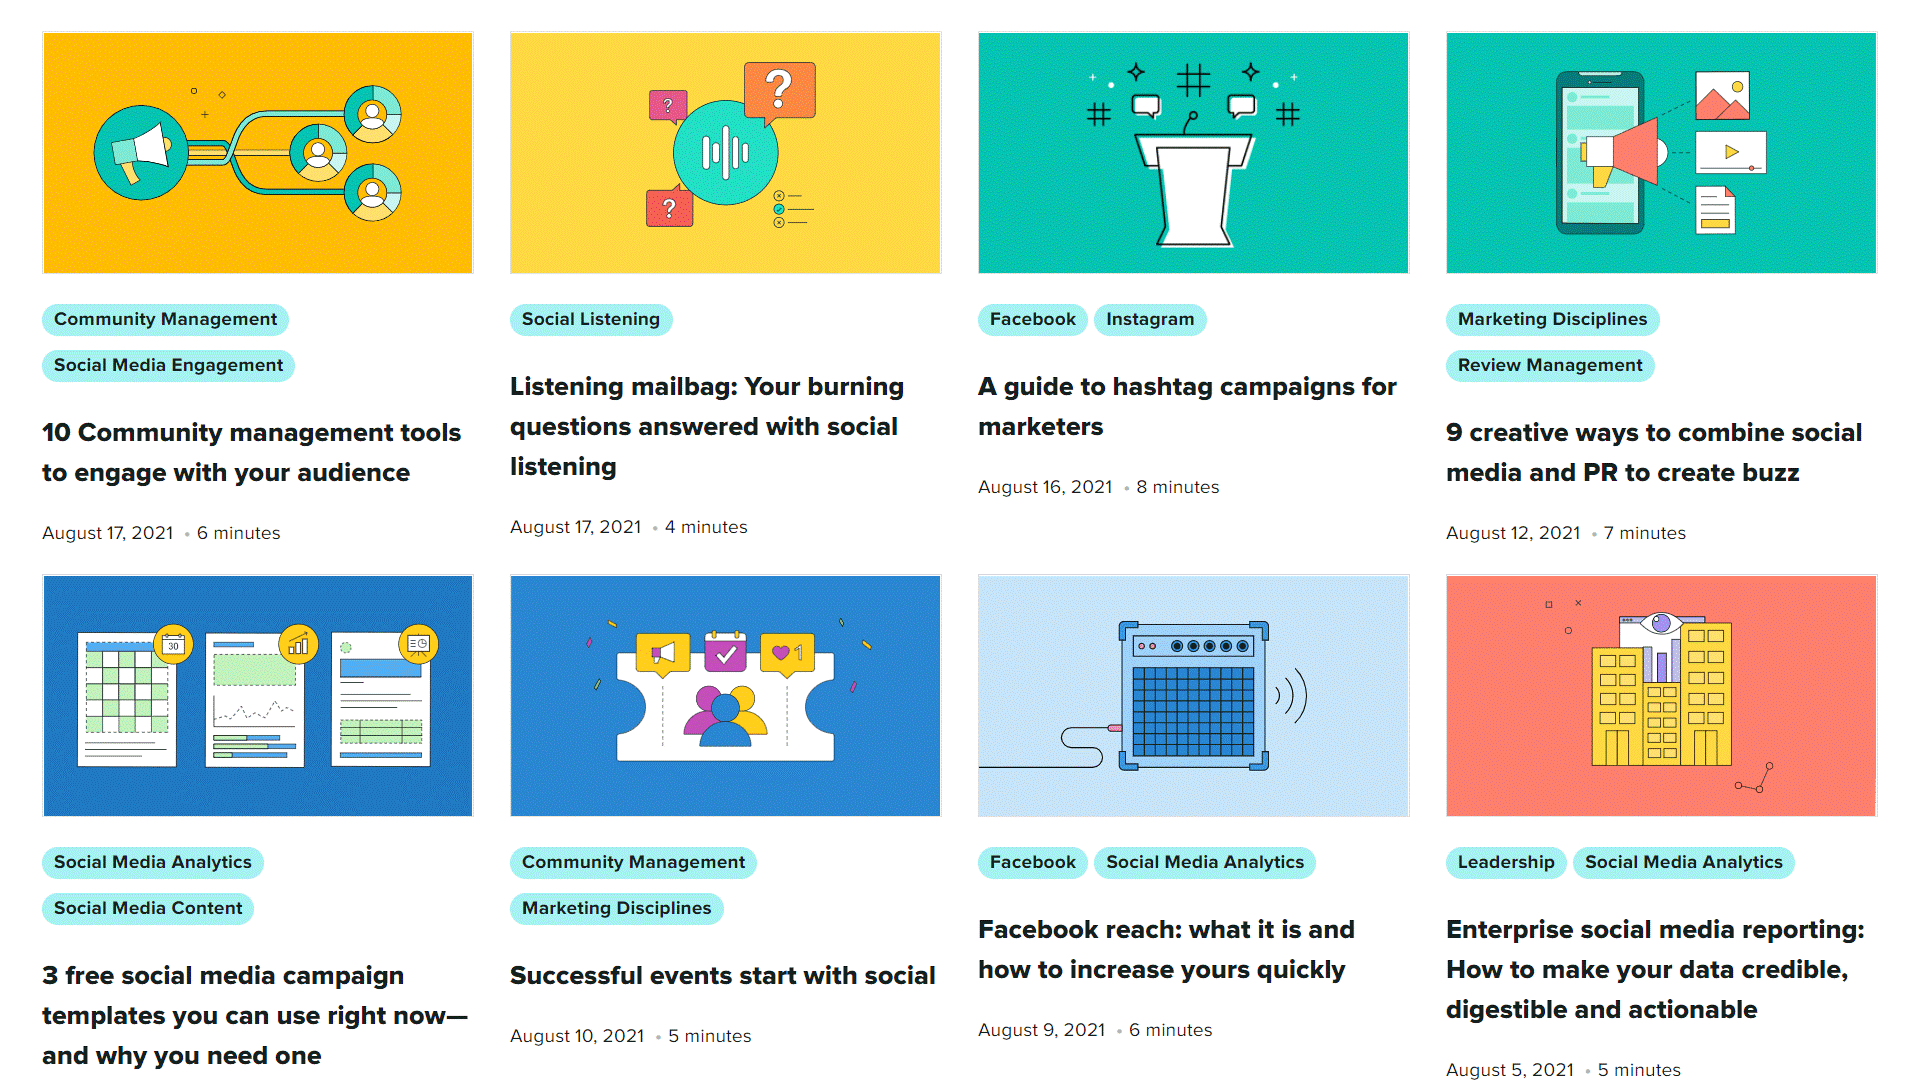
Task: Click the social listening mailbag illustration
Action: 725,153
